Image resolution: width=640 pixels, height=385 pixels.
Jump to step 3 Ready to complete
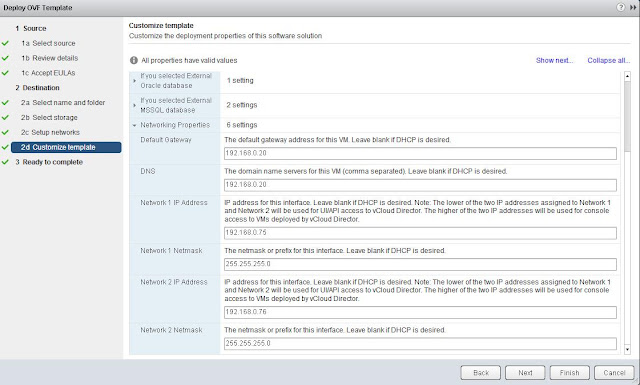tap(49, 162)
